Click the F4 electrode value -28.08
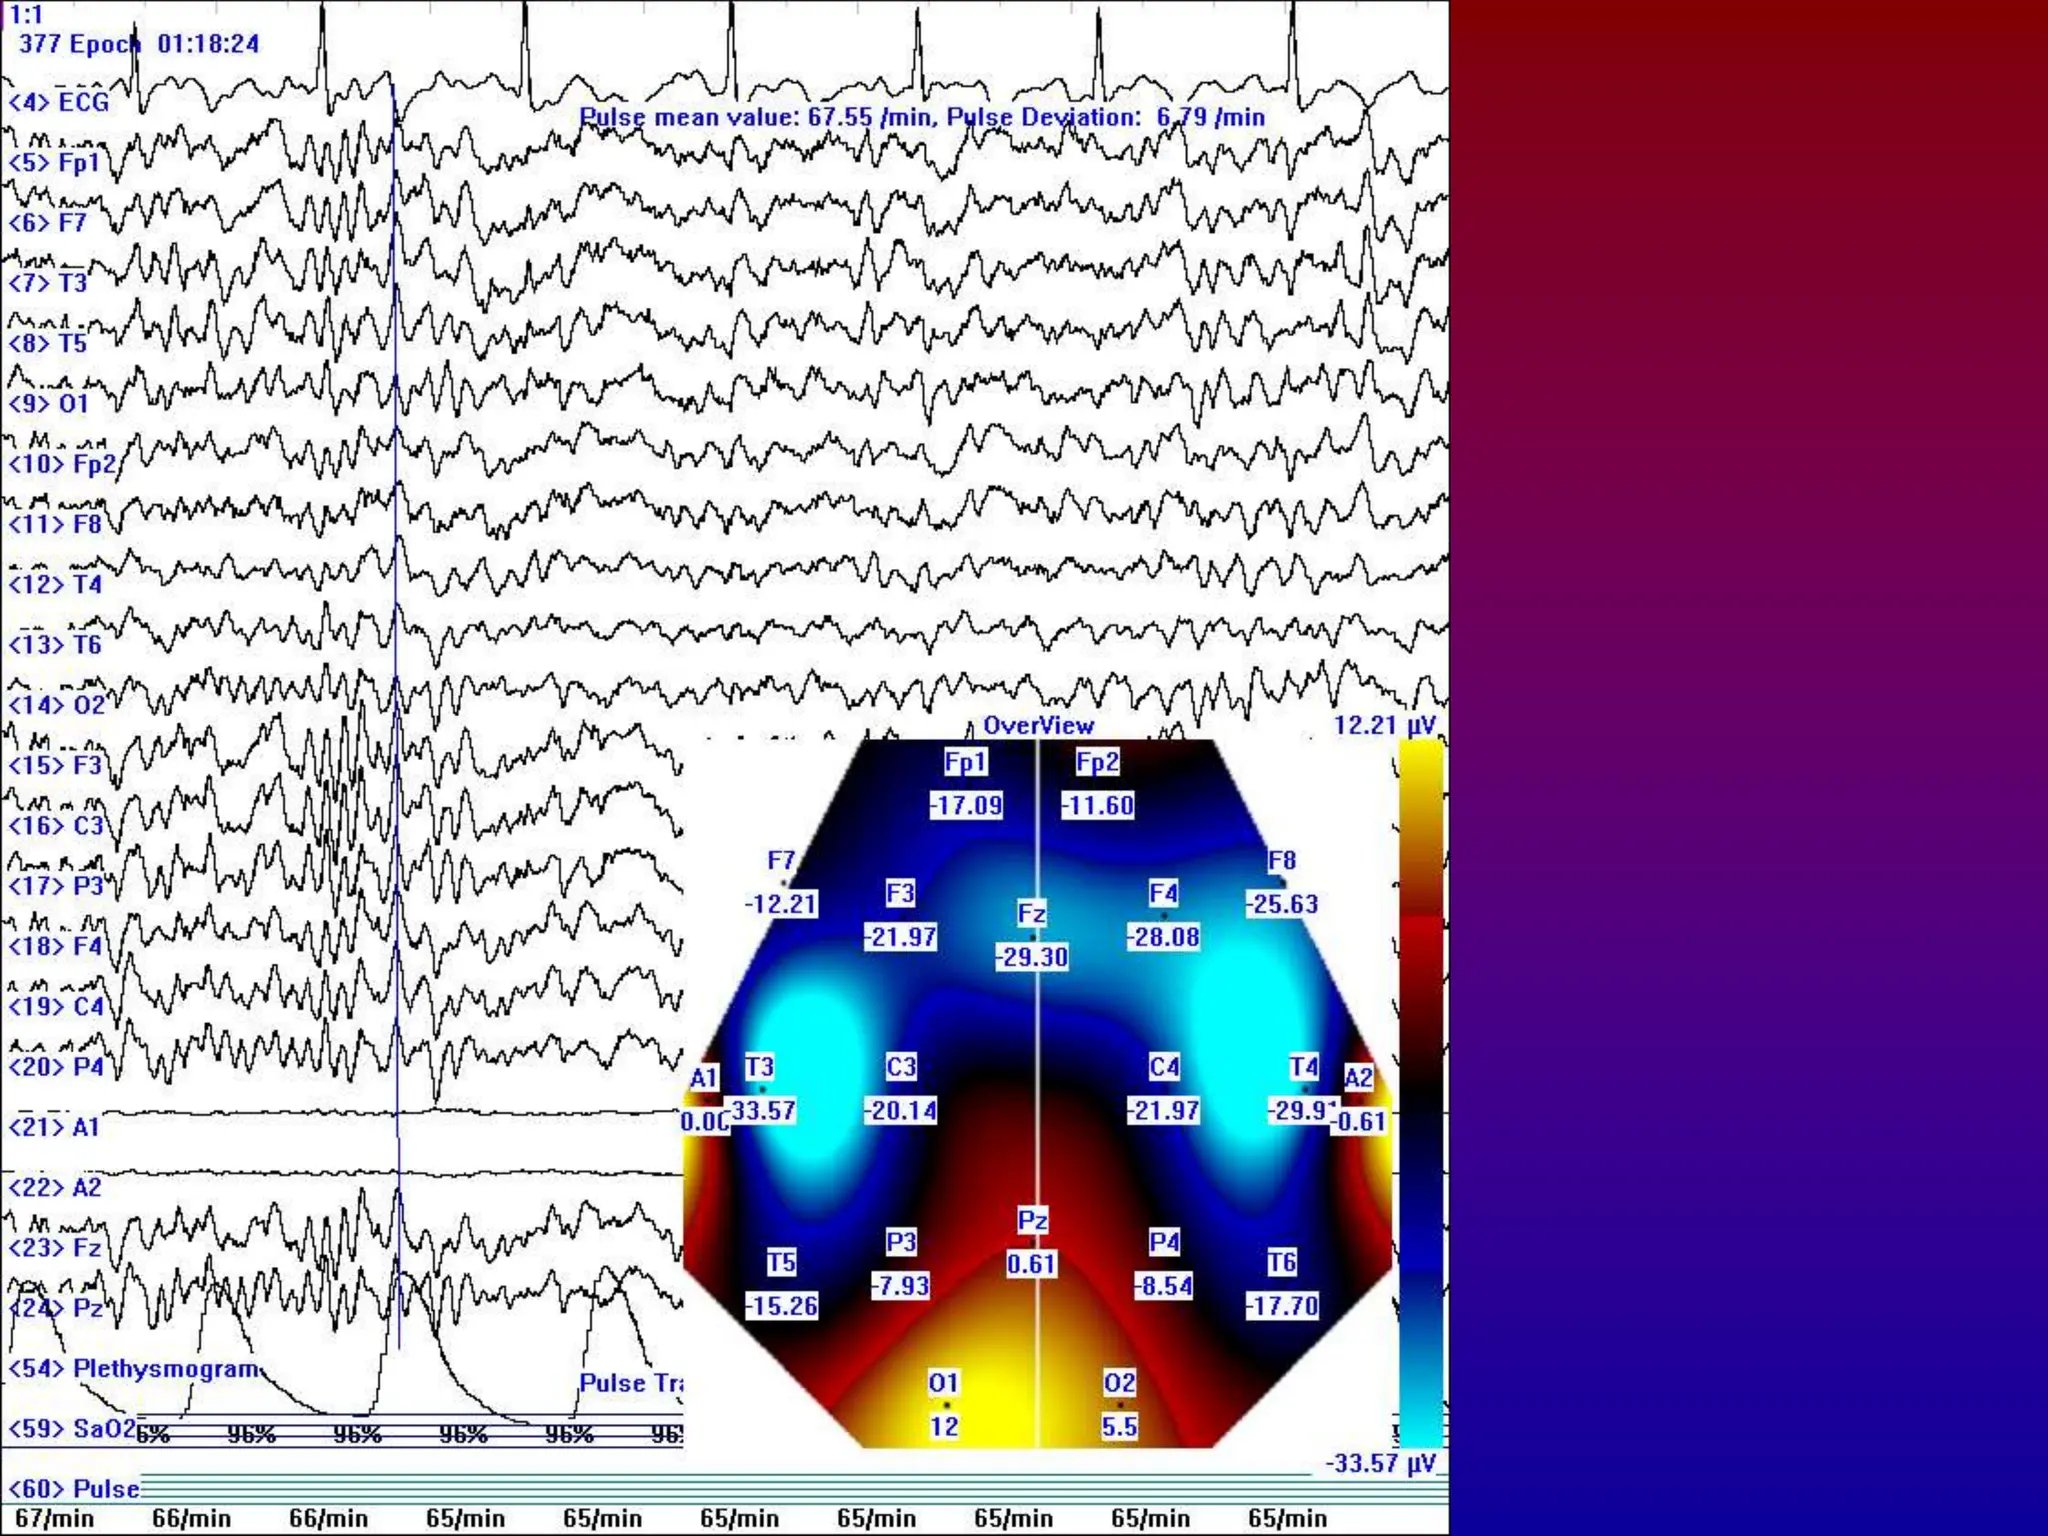This screenshot has height=1536, width=2048. [1163, 937]
